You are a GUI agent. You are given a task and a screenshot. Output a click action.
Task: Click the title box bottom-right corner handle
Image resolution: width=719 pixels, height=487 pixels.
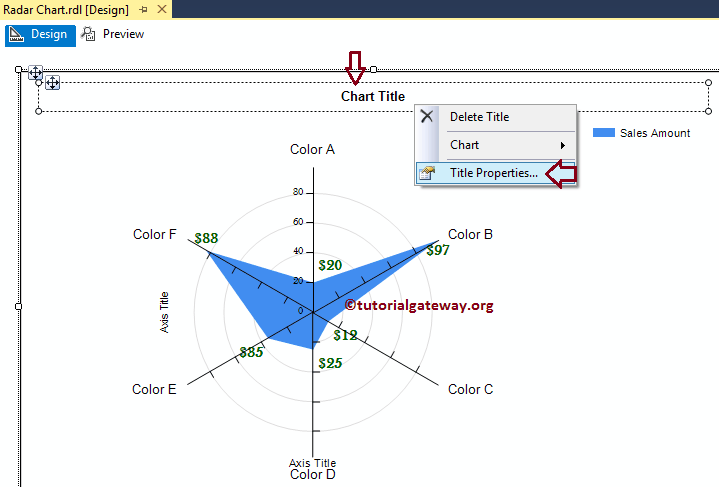tap(708, 111)
